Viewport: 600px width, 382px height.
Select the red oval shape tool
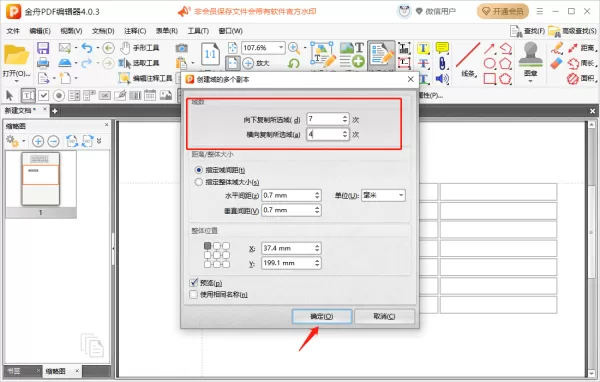(x=489, y=63)
